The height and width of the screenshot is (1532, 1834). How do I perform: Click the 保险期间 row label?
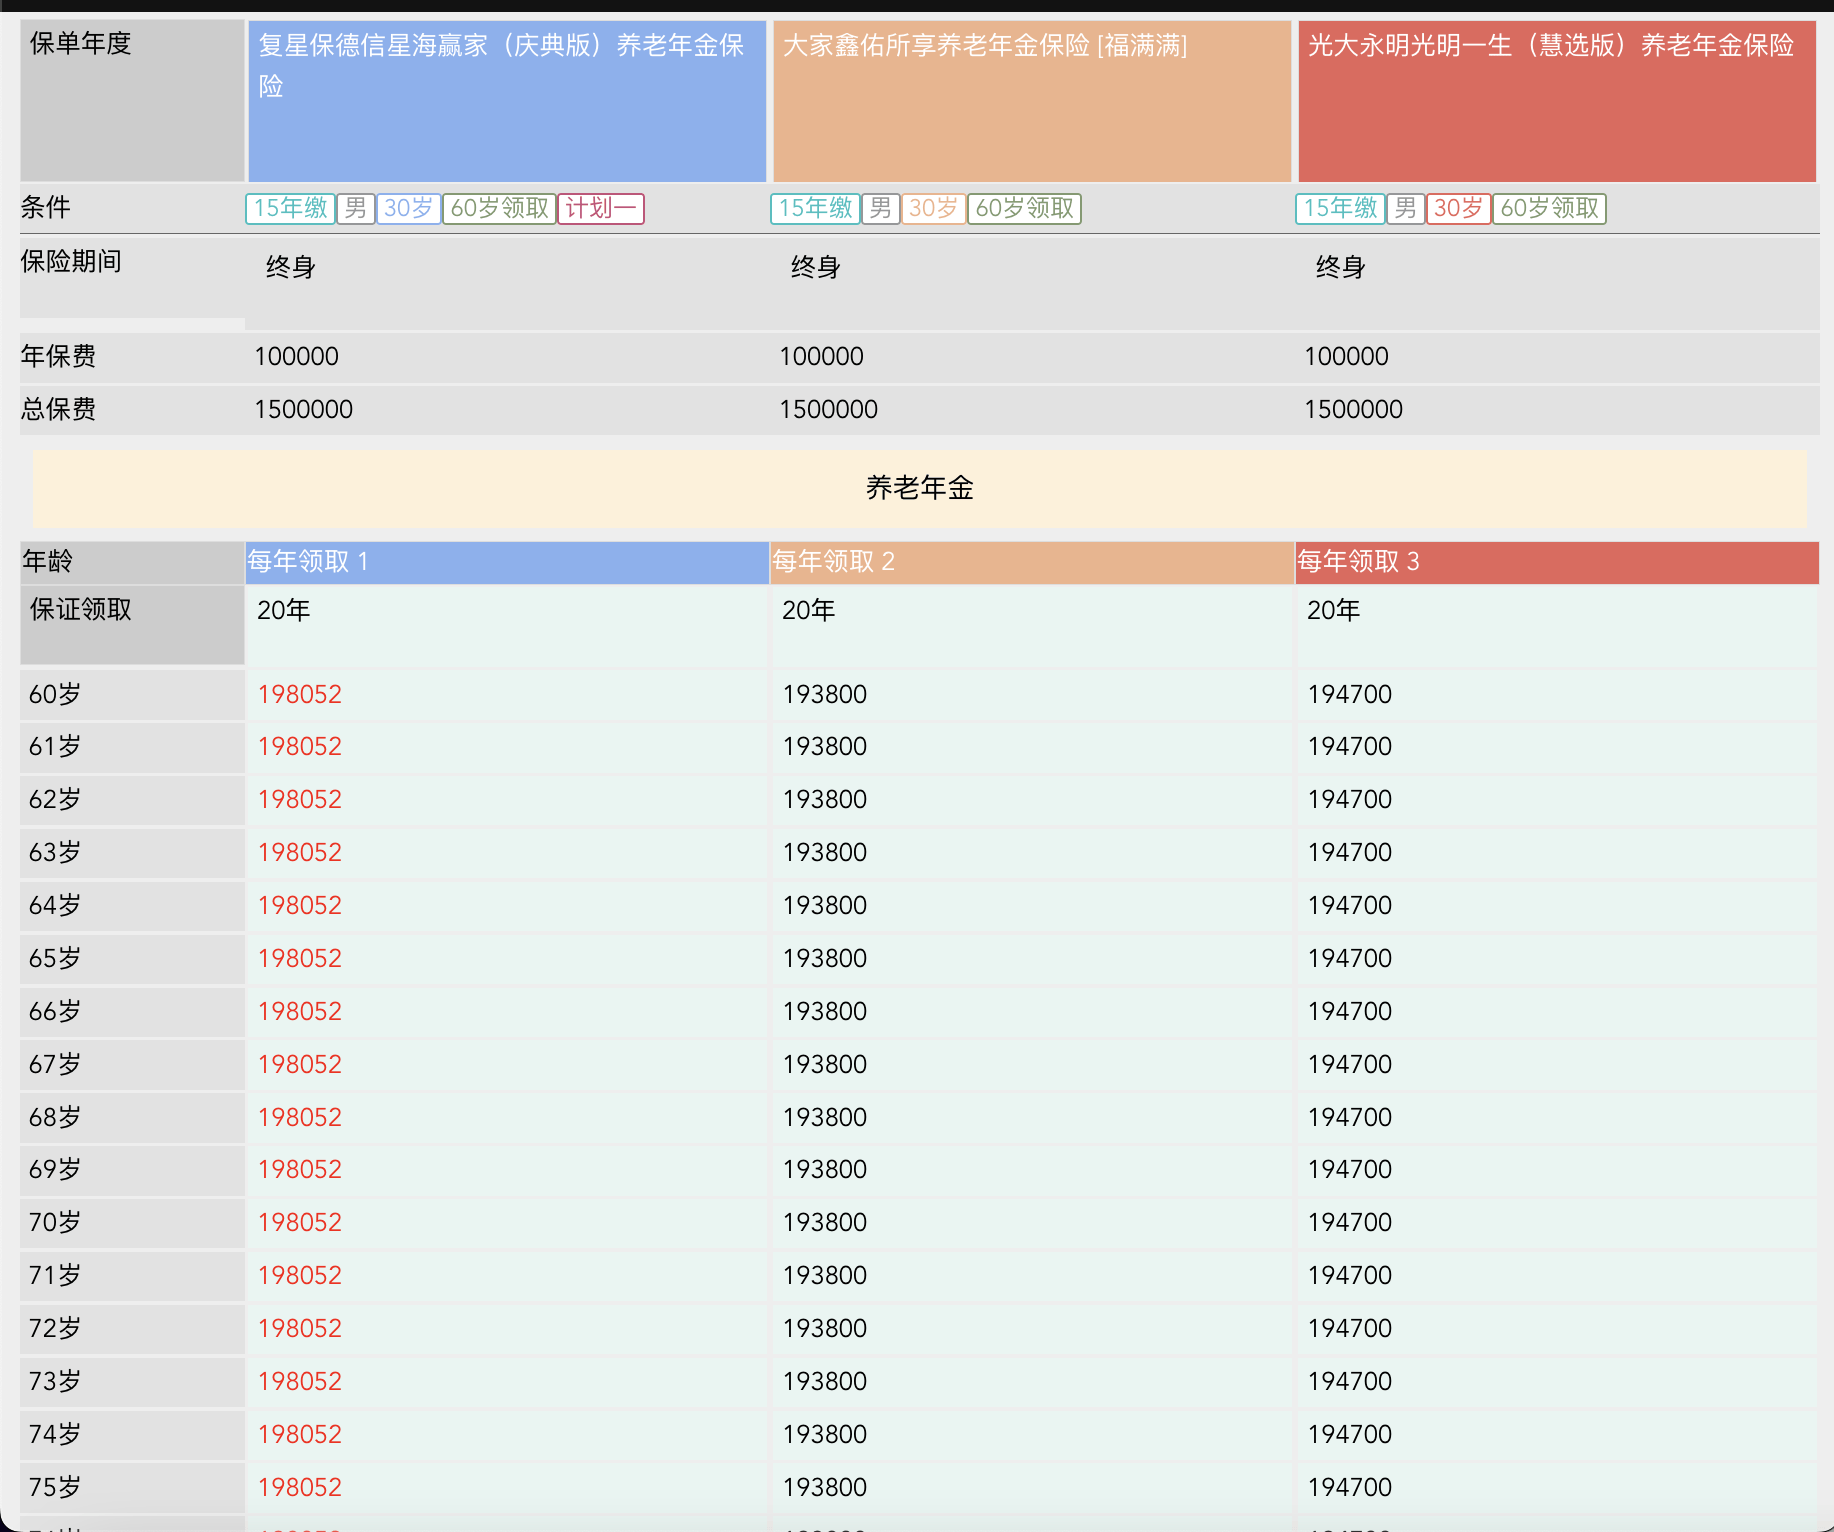point(71,262)
